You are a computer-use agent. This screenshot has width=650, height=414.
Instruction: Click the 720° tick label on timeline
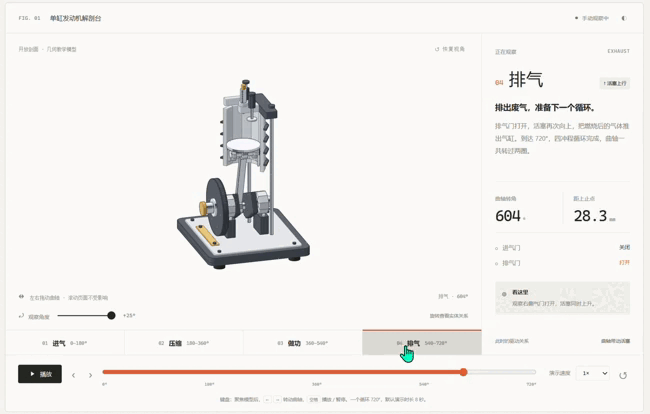(x=531, y=384)
